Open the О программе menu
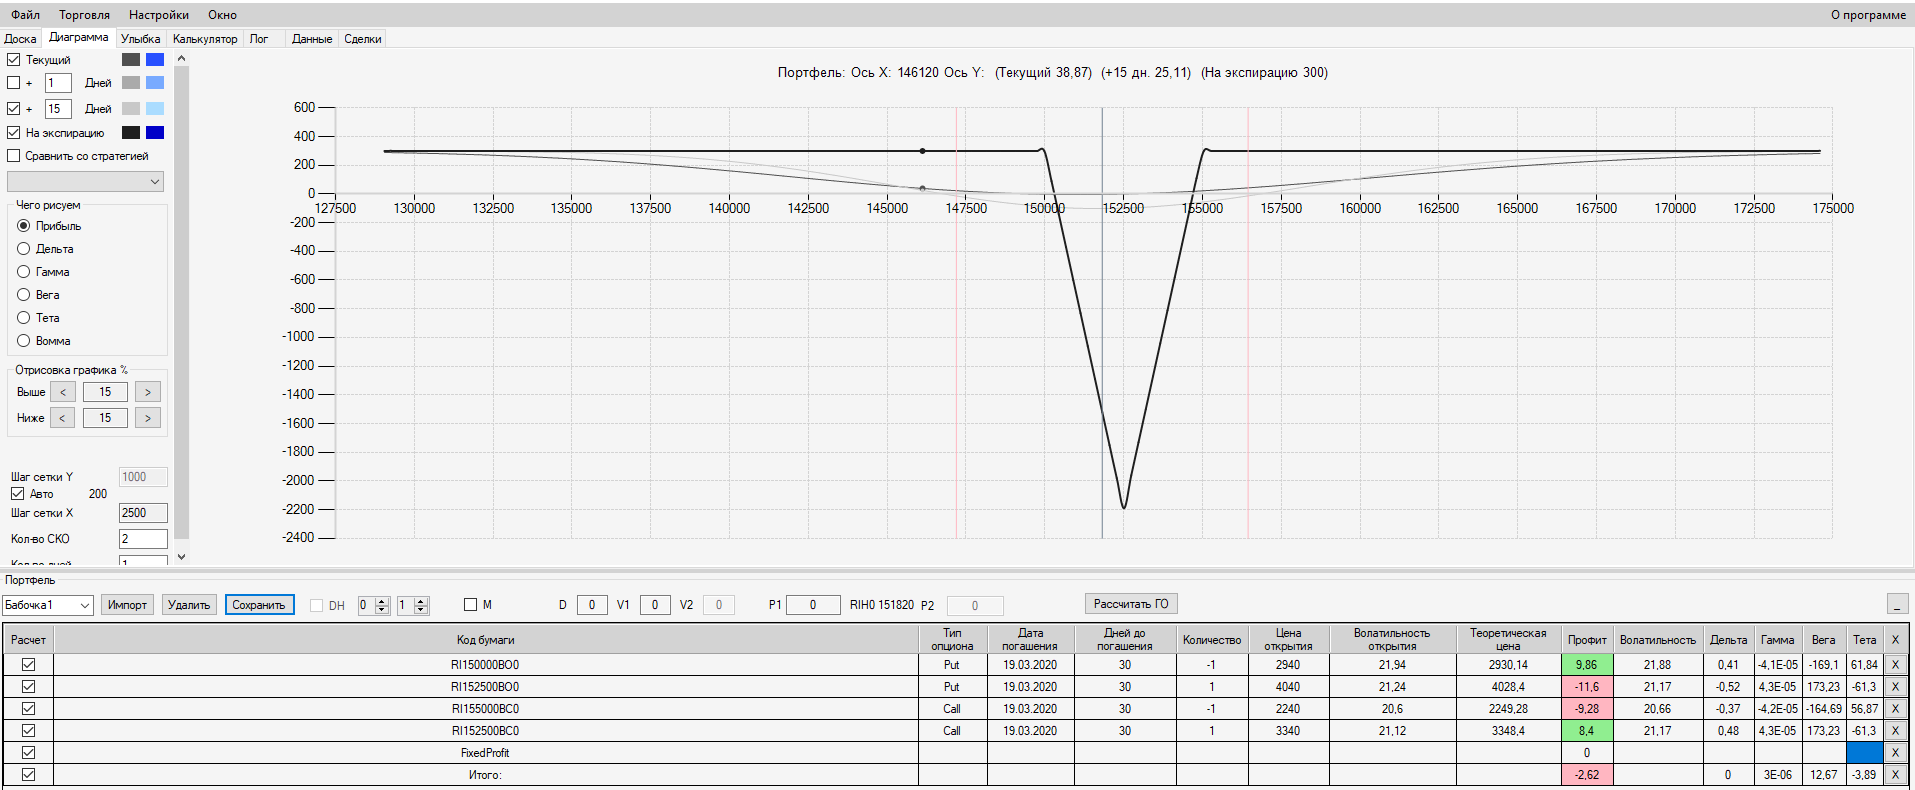The image size is (1915, 790). pyautogui.click(x=1868, y=15)
